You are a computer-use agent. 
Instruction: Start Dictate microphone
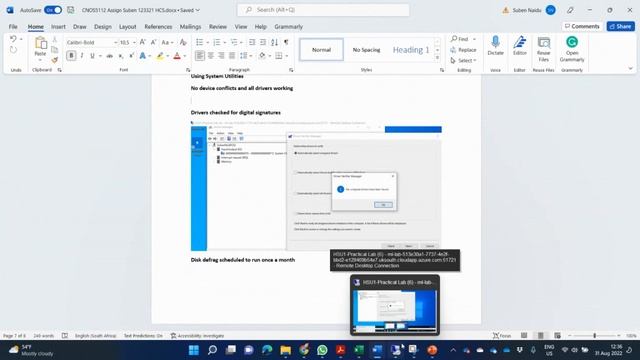[x=495, y=46]
